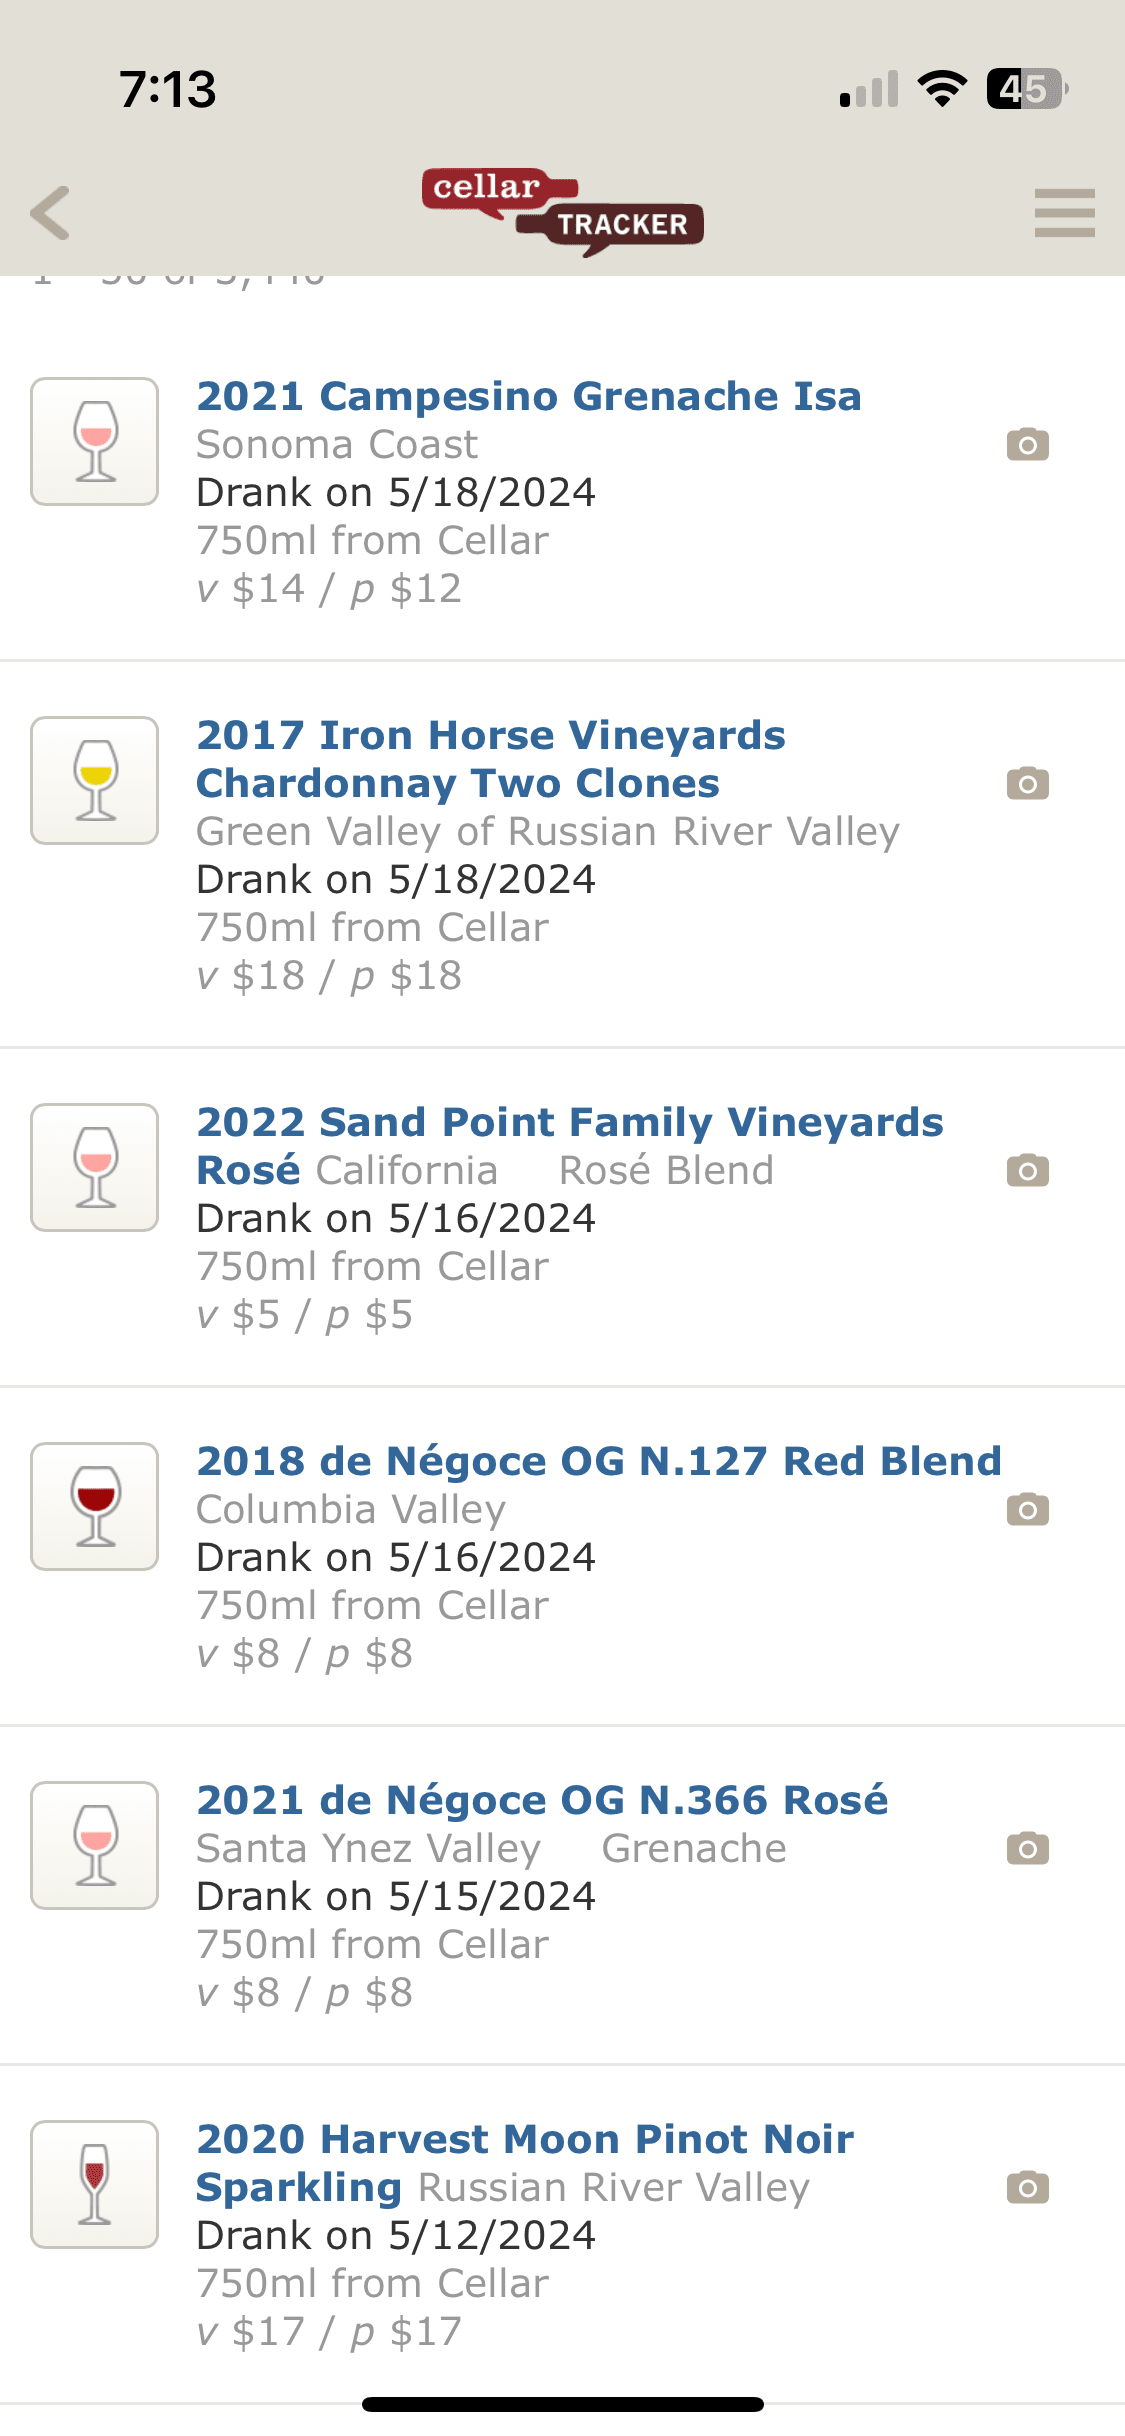
Task: Tap camera icon for N.127 Red Blend
Action: [x=1027, y=1509]
